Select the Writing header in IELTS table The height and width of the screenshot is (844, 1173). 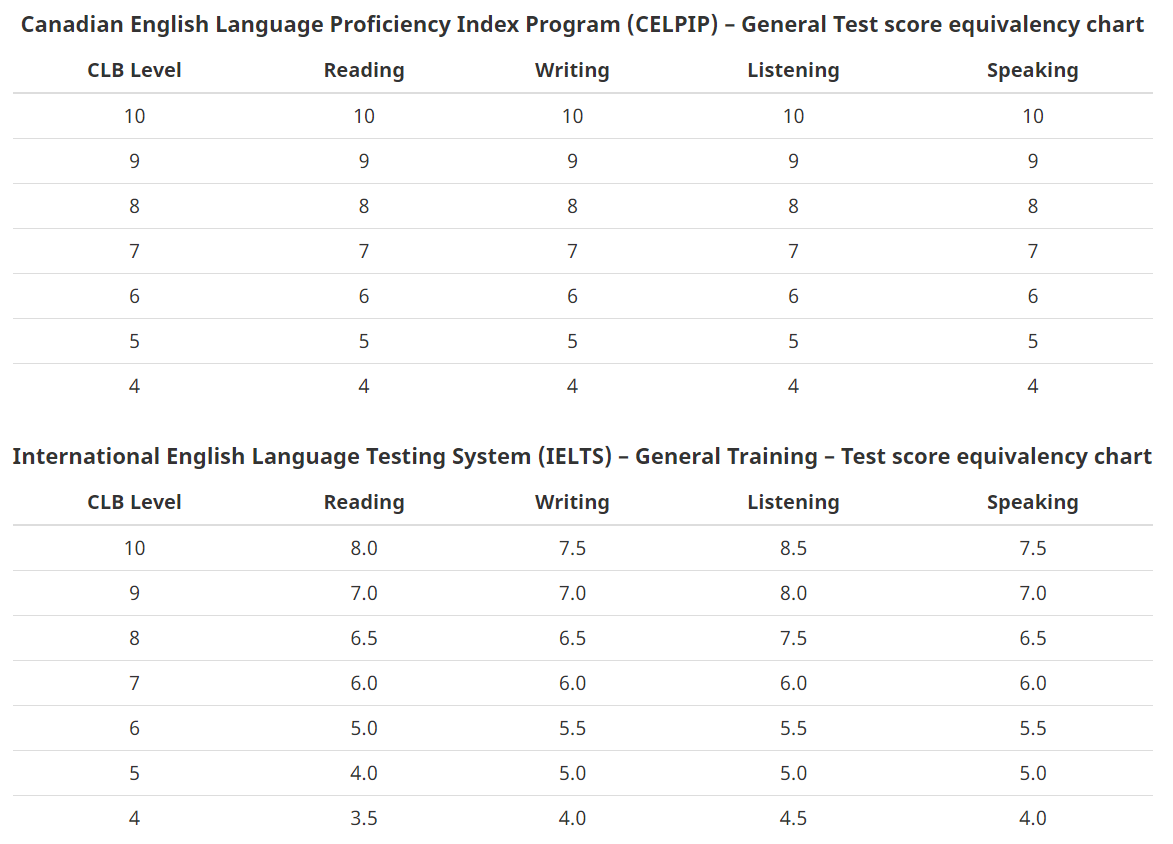[x=572, y=502]
